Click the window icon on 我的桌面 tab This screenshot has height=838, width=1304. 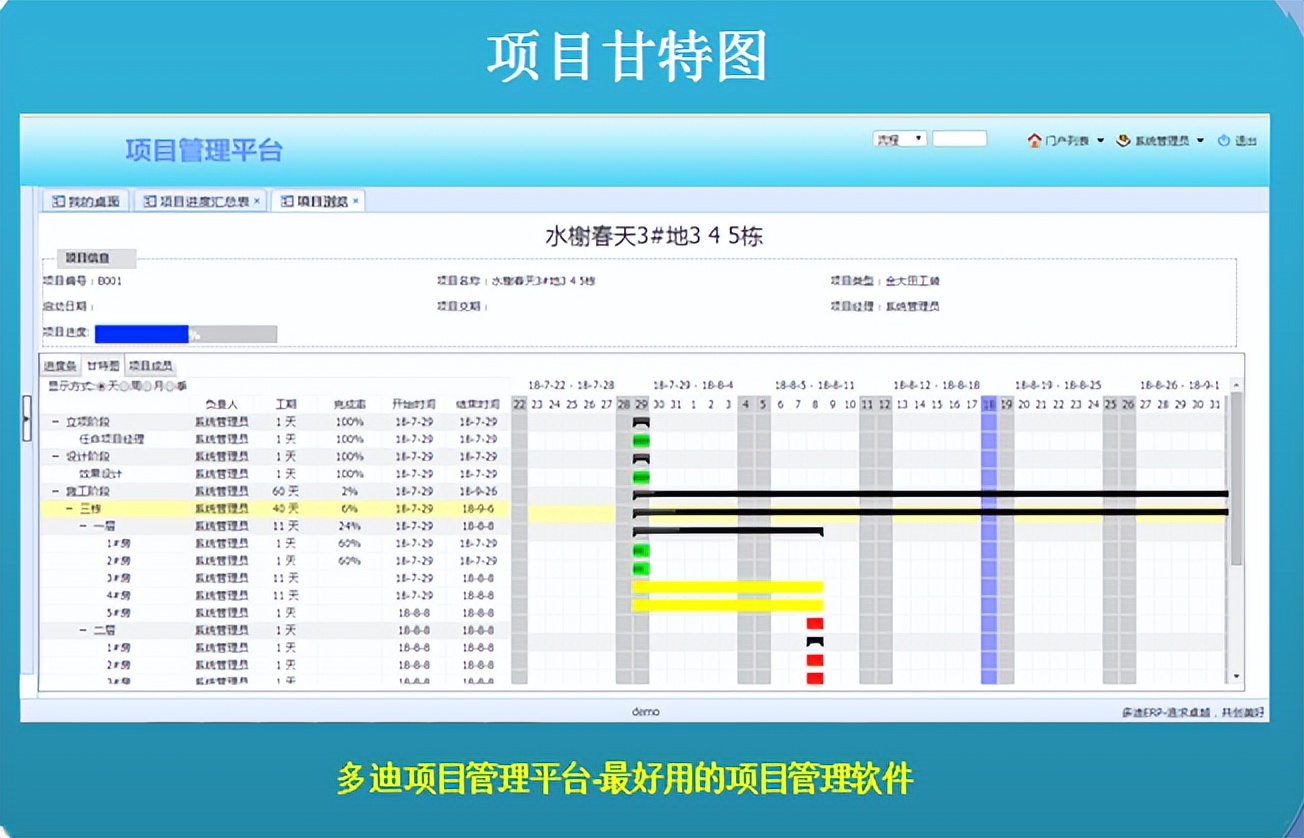58,200
